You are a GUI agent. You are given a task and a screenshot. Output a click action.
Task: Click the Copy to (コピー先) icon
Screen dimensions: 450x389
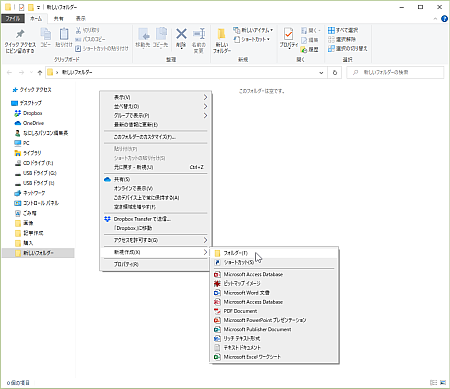(161, 34)
